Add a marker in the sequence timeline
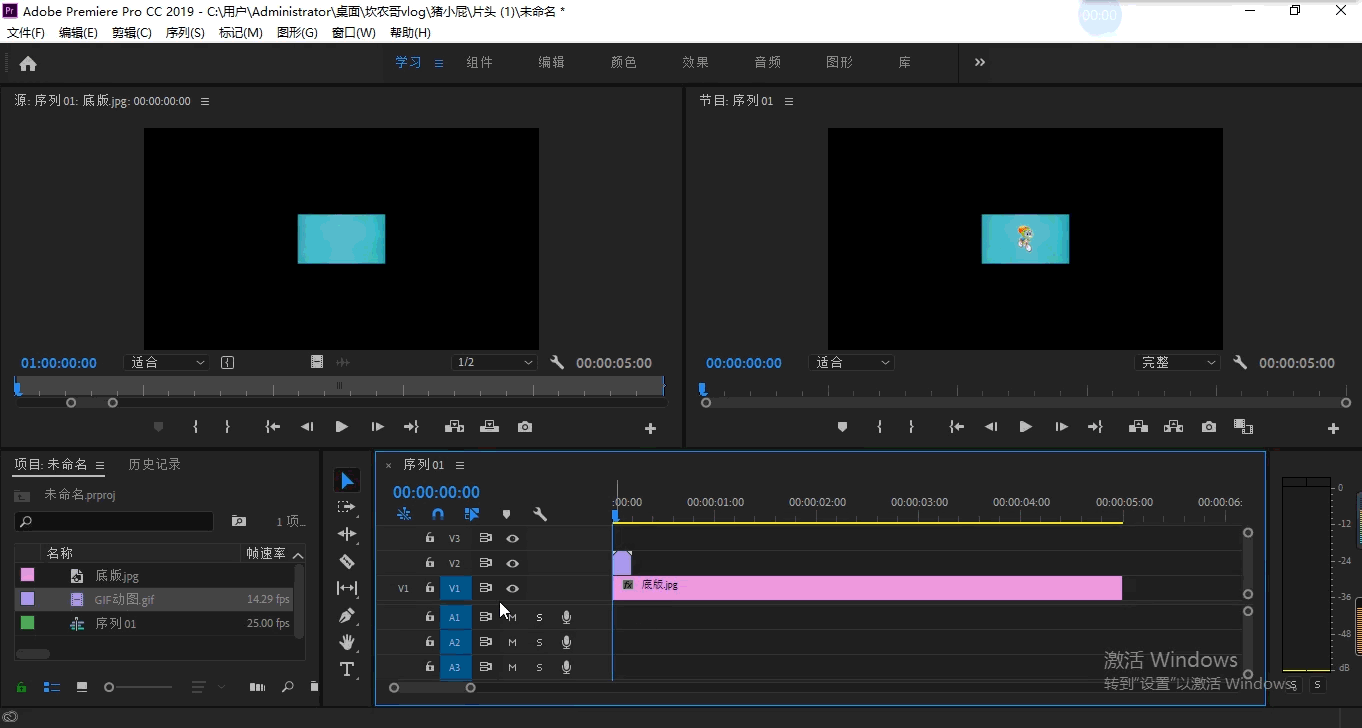 [x=506, y=514]
